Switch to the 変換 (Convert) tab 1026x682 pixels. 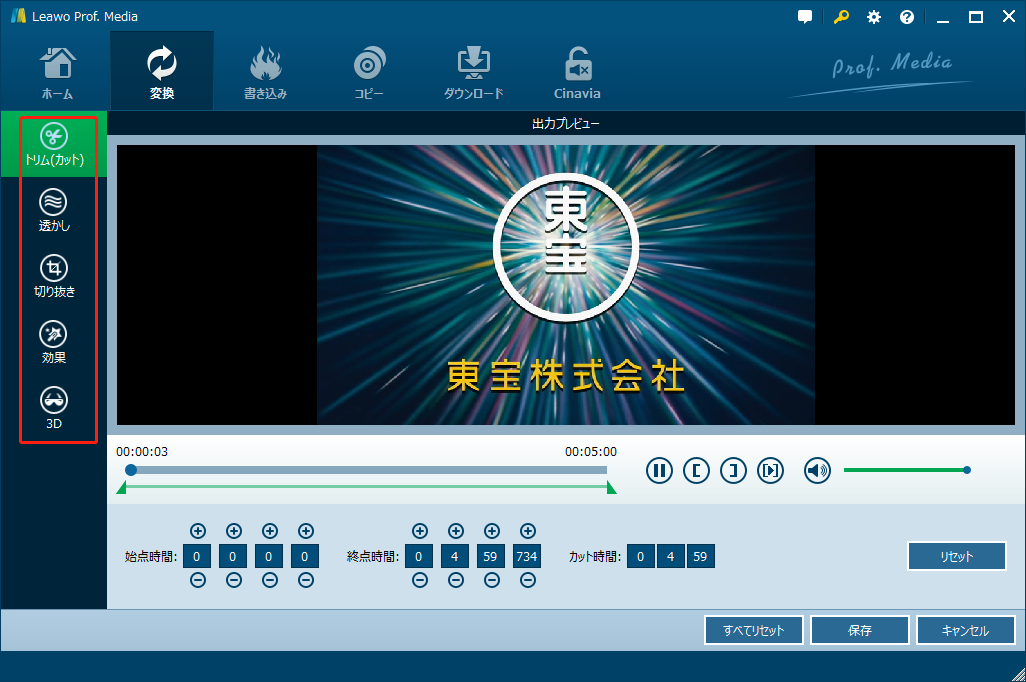pyautogui.click(x=162, y=71)
